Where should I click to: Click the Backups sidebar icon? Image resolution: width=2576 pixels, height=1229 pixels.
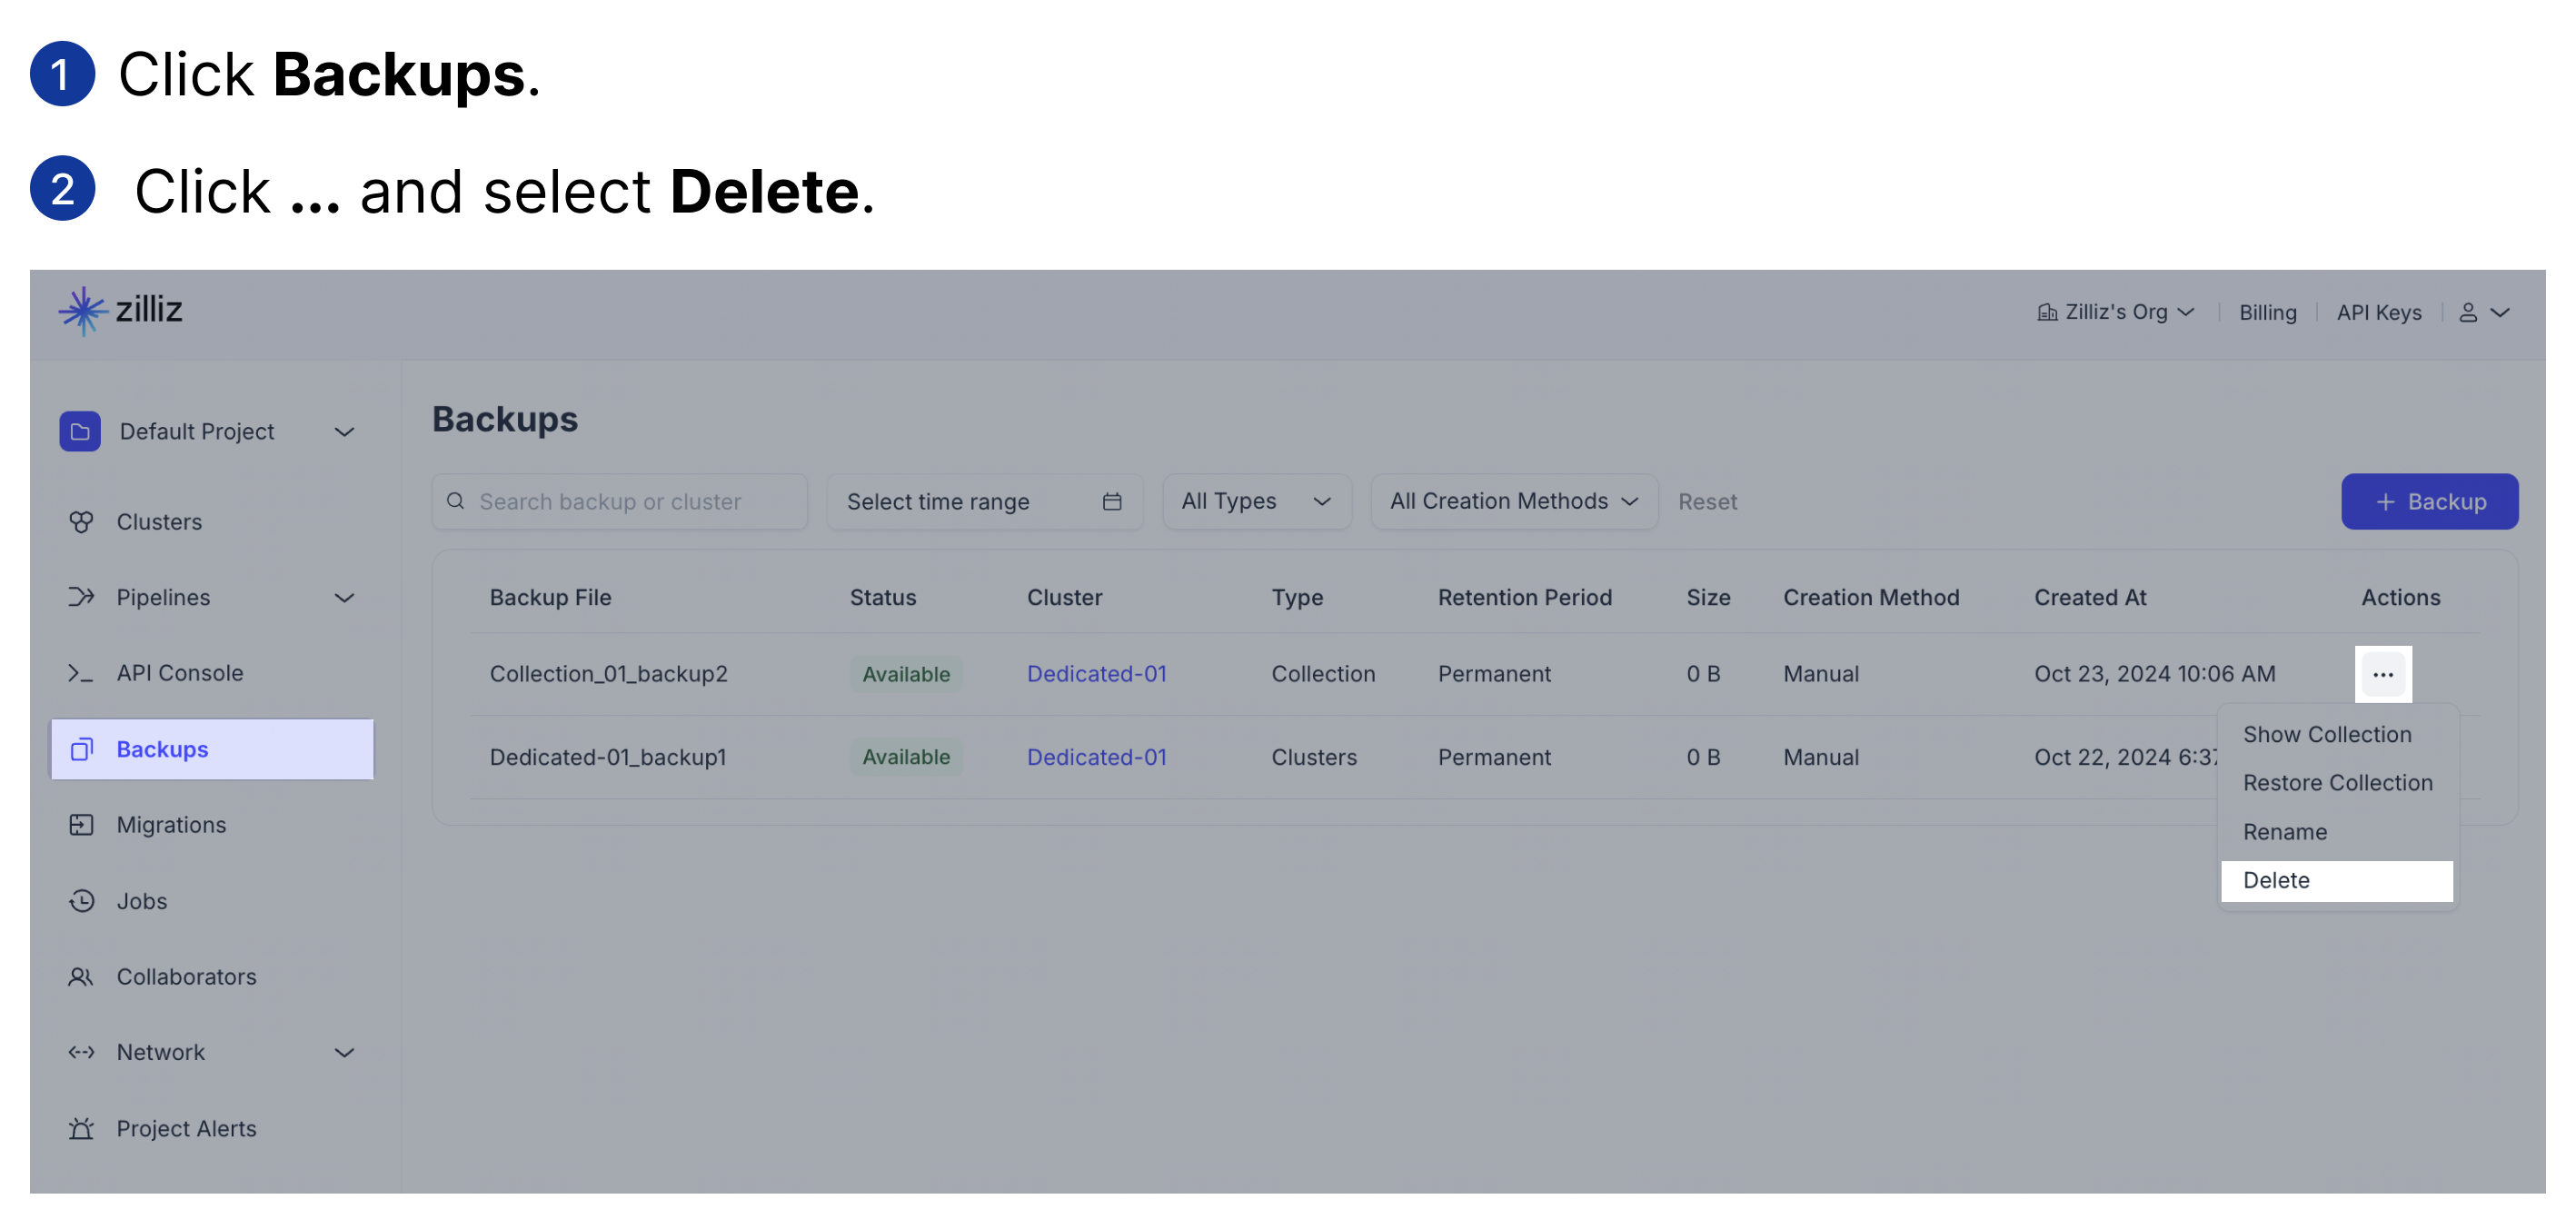pyautogui.click(x=82, y=750)
